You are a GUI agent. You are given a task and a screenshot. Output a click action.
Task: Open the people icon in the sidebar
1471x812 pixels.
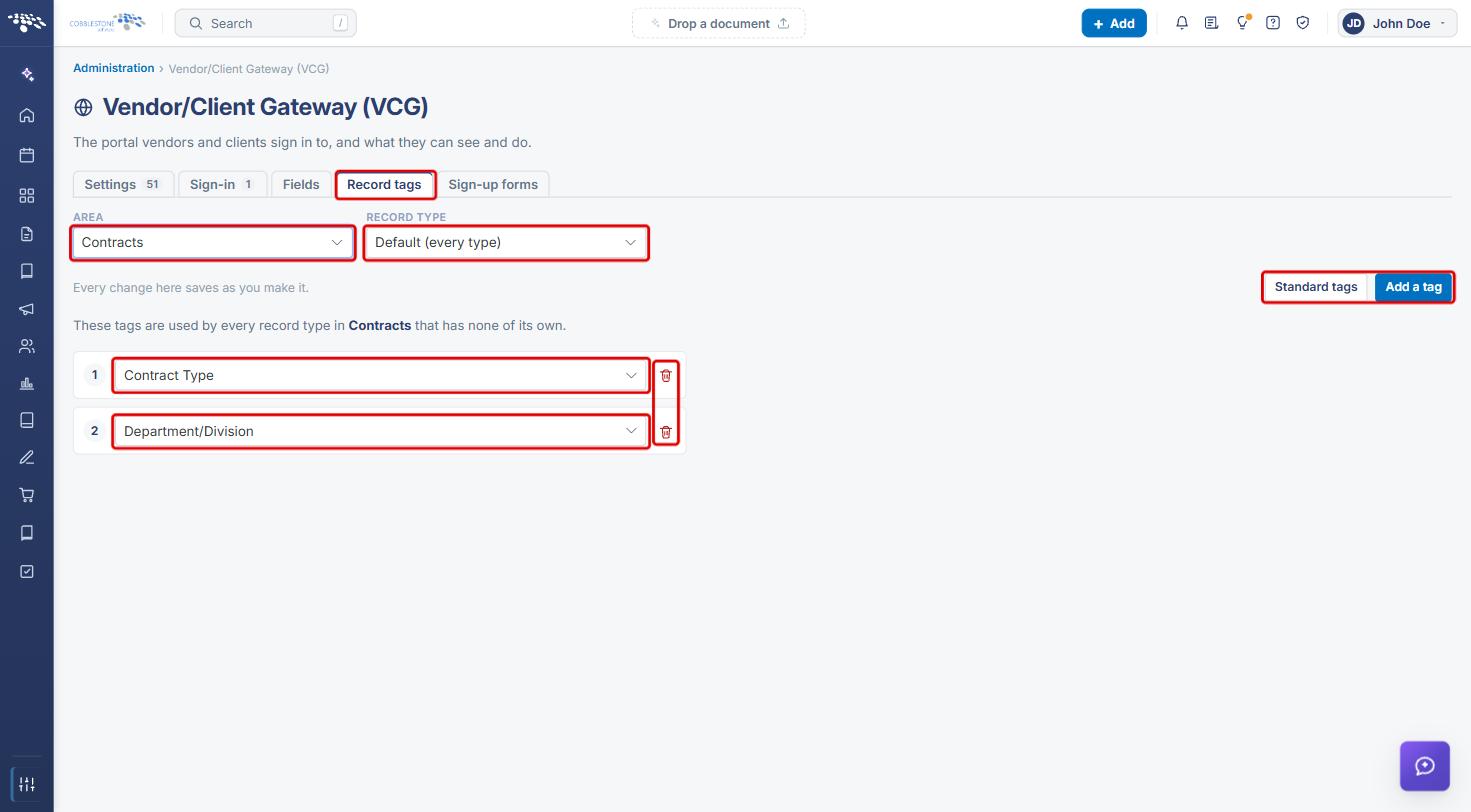pyautogui.click(x=27, y=347)
